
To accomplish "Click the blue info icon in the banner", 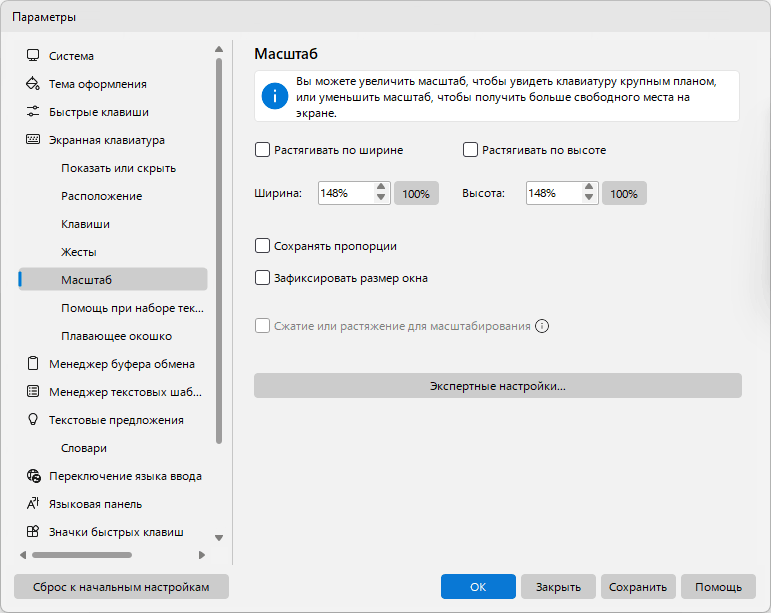I will click(274, 96).
